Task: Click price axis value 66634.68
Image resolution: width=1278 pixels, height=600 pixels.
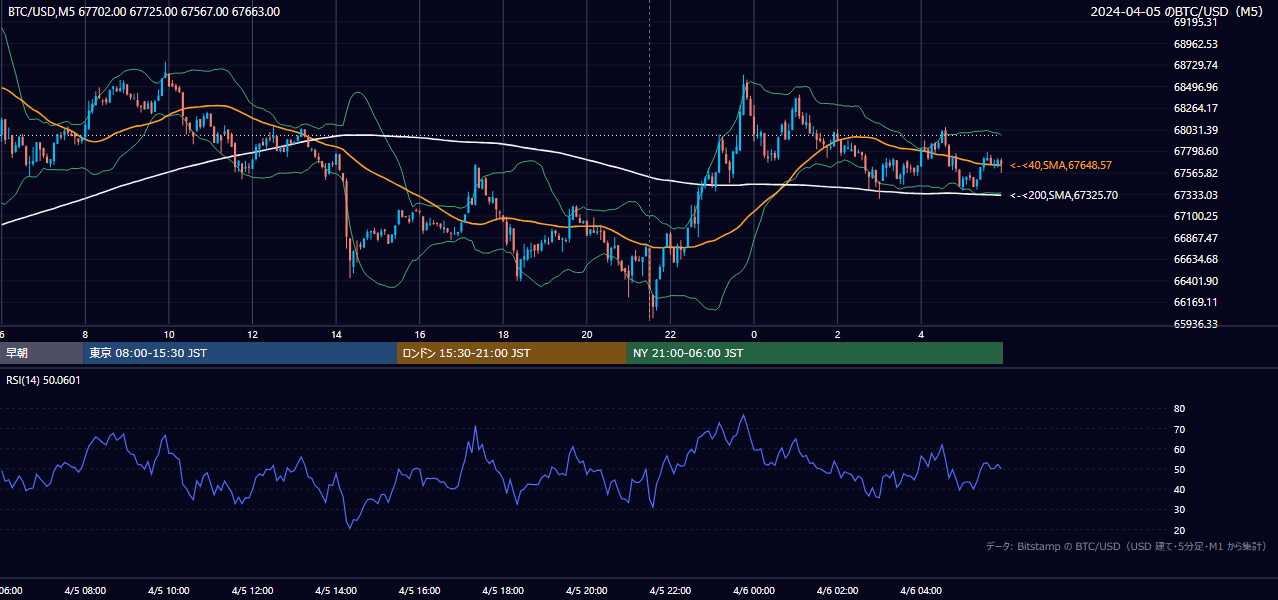Action: [x=1195, y=259]
